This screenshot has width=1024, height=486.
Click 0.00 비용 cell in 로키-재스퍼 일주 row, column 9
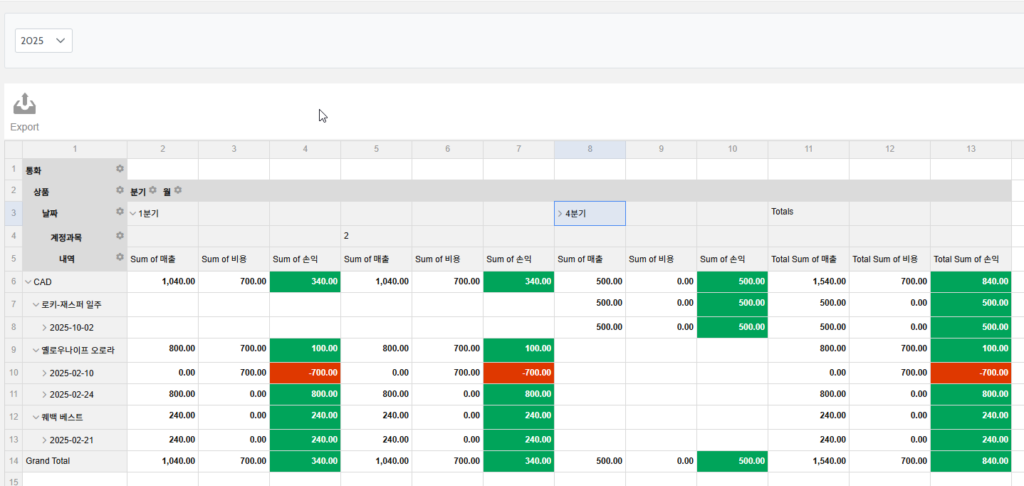[661, 304]
